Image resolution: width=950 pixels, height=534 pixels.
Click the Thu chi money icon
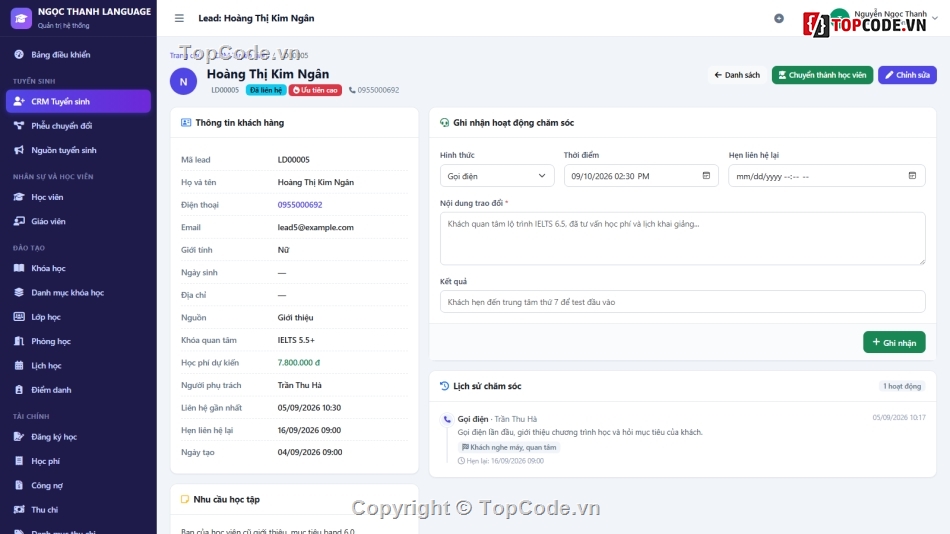(x=19, y=509)
